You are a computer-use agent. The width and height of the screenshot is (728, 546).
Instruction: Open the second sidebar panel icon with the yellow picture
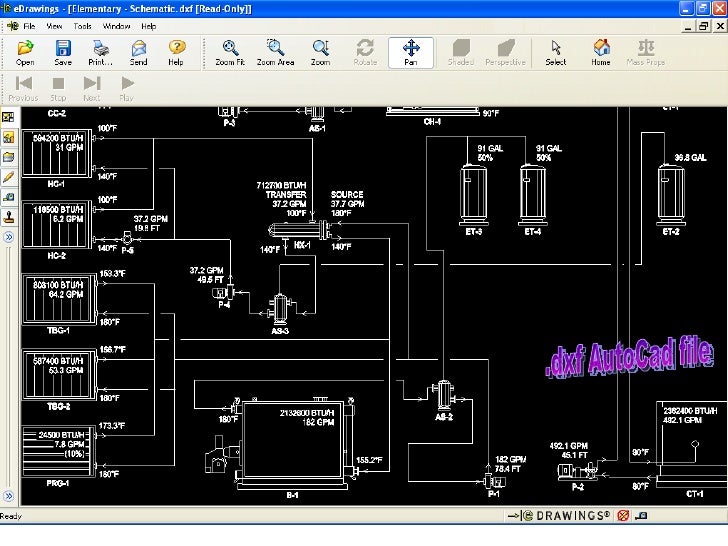[8, 137]
